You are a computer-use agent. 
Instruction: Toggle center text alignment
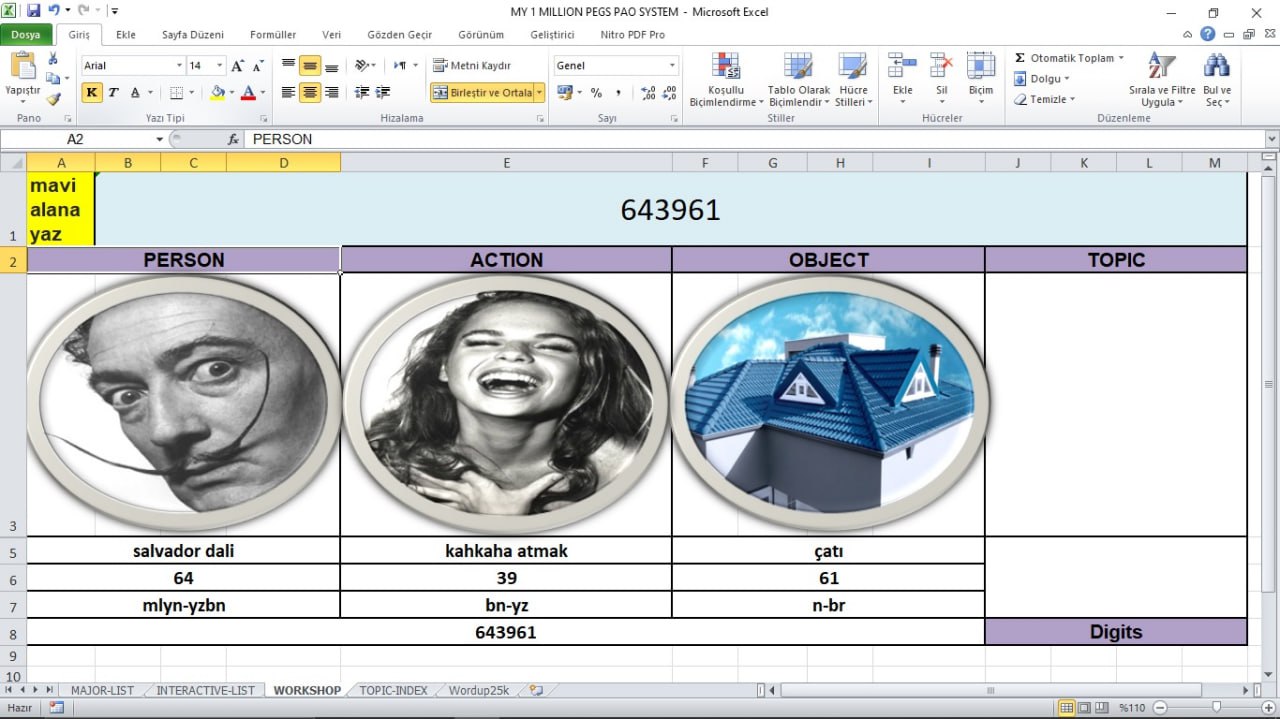point(308,92)
